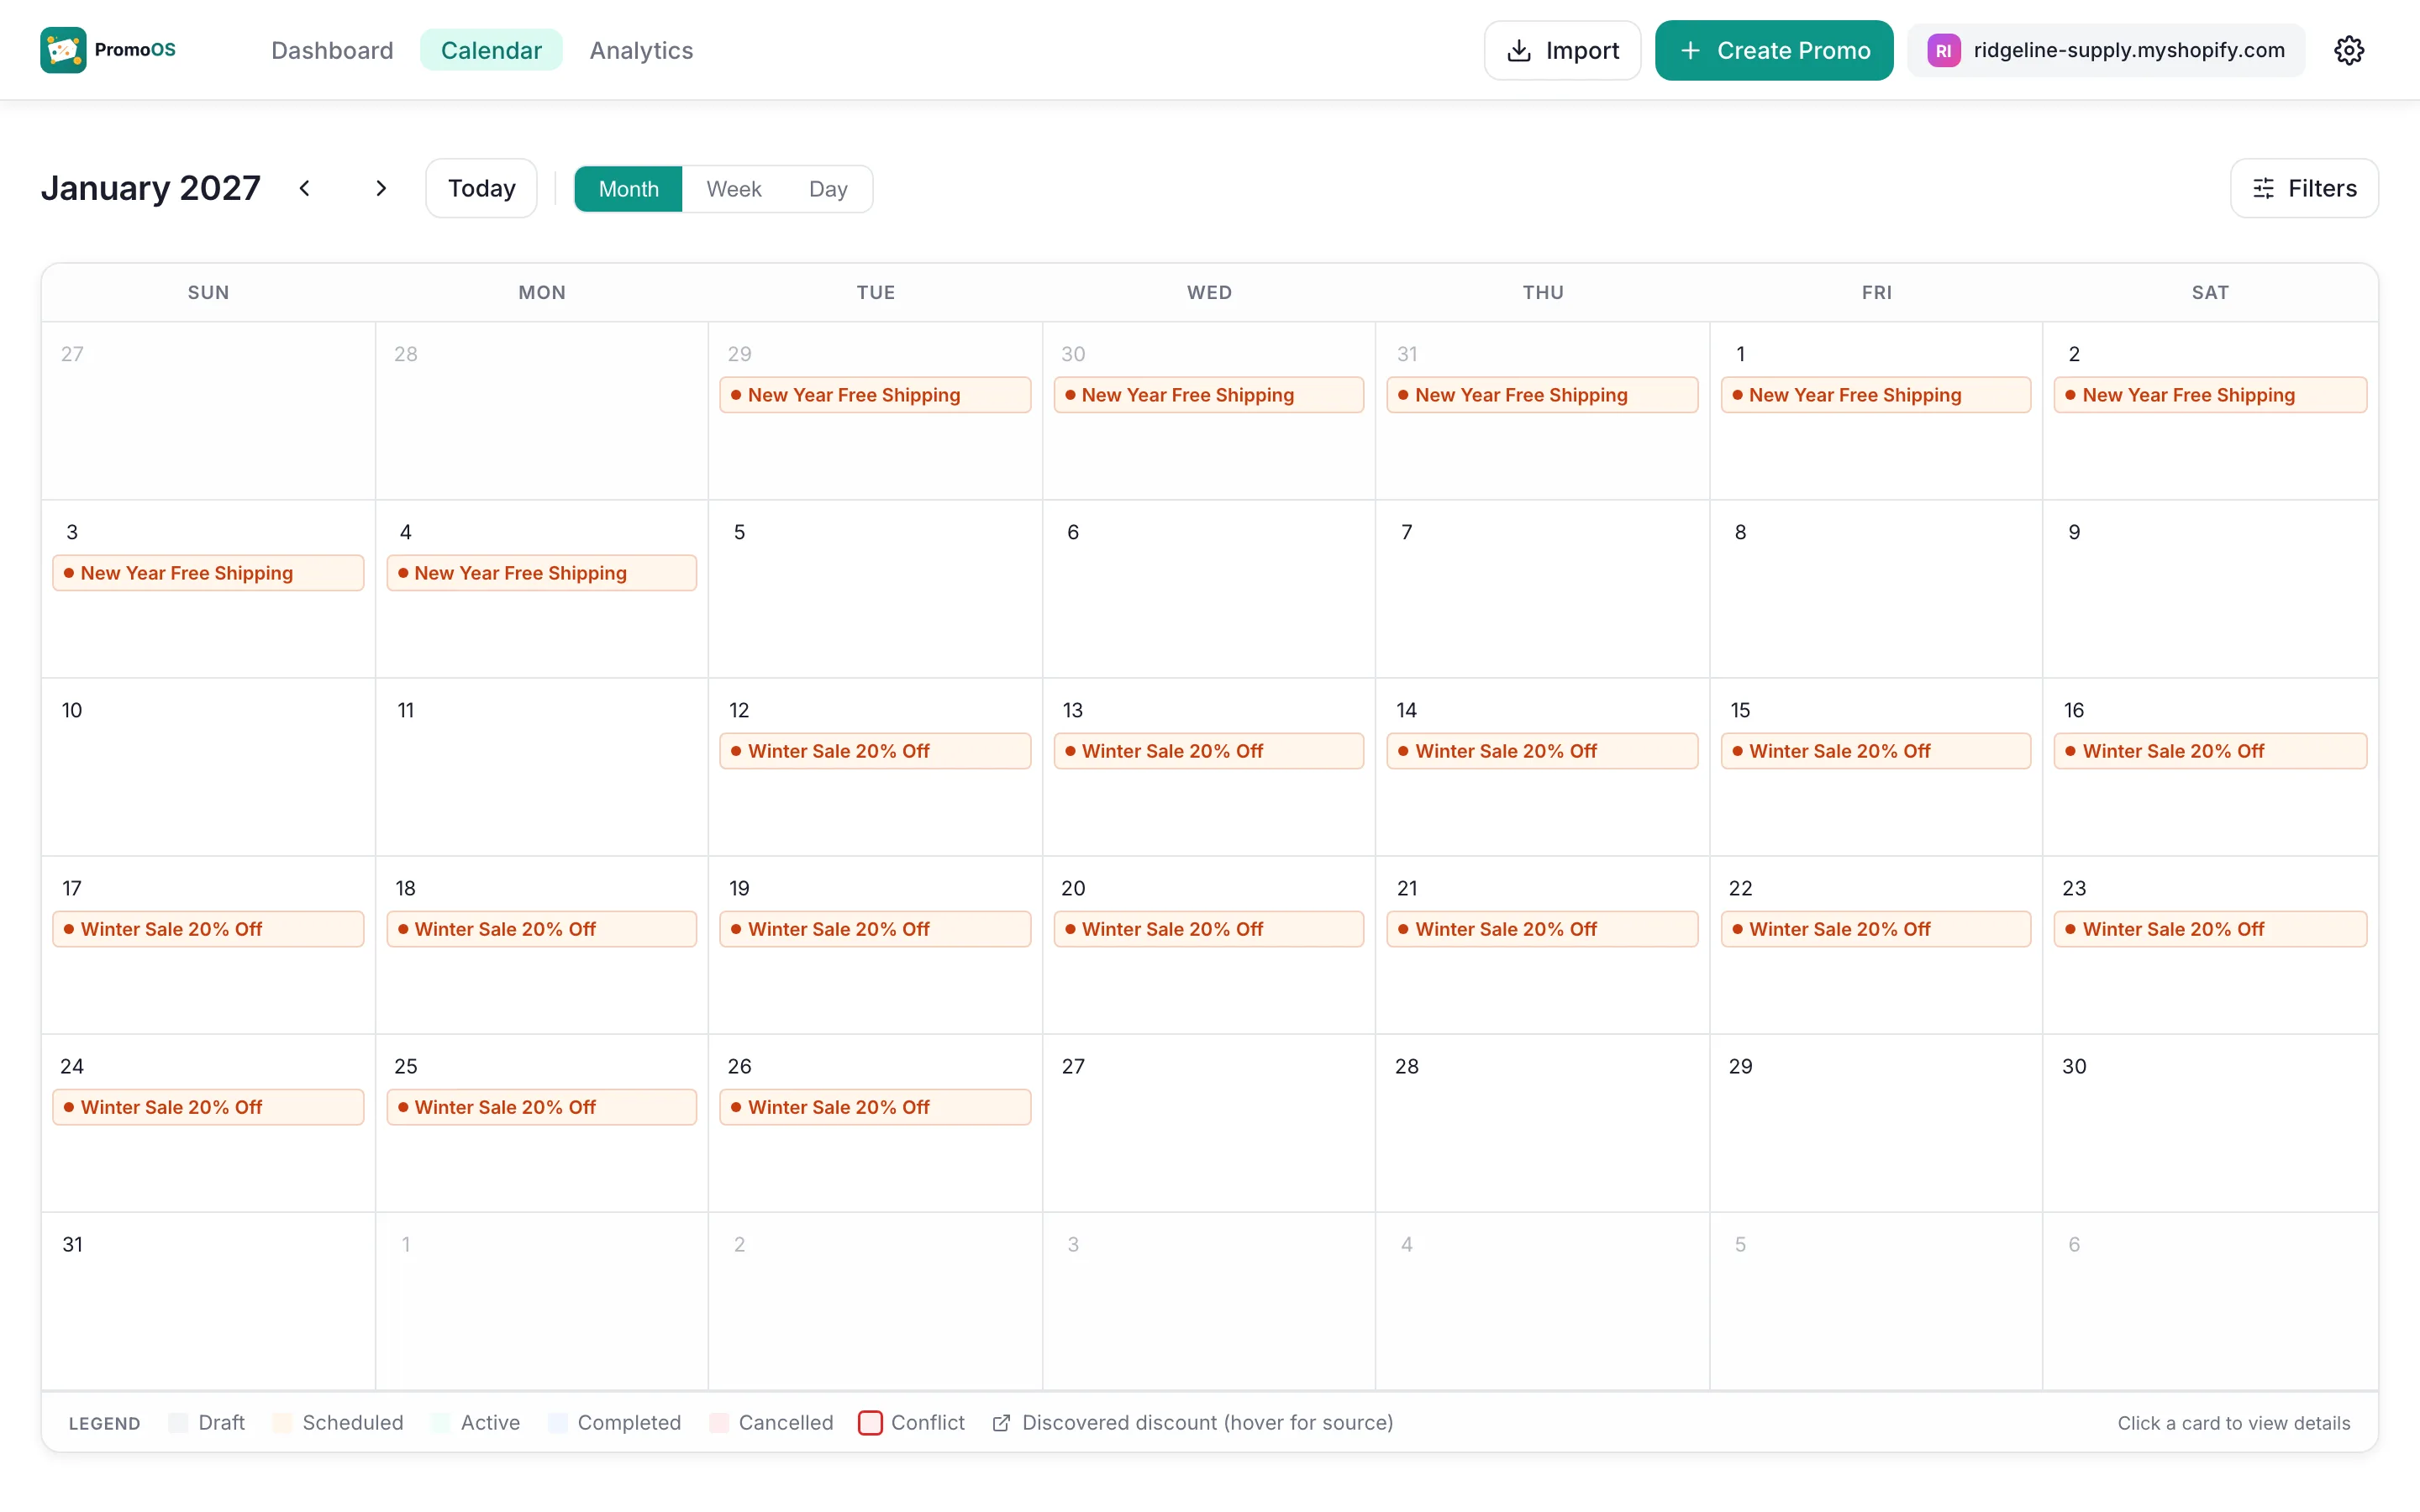Switch calendar to Day view
Viewport: 2420px width, 1512px height.
tap(828, 189)
